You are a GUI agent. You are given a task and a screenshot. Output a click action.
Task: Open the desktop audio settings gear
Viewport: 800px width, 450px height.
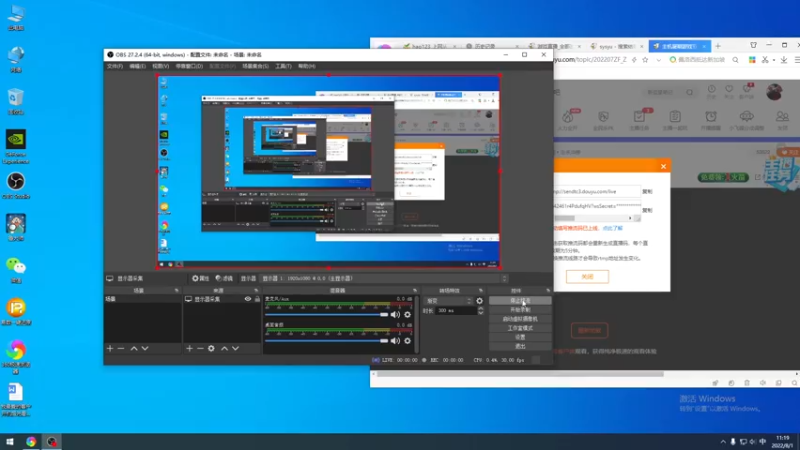tap(407, 341)
